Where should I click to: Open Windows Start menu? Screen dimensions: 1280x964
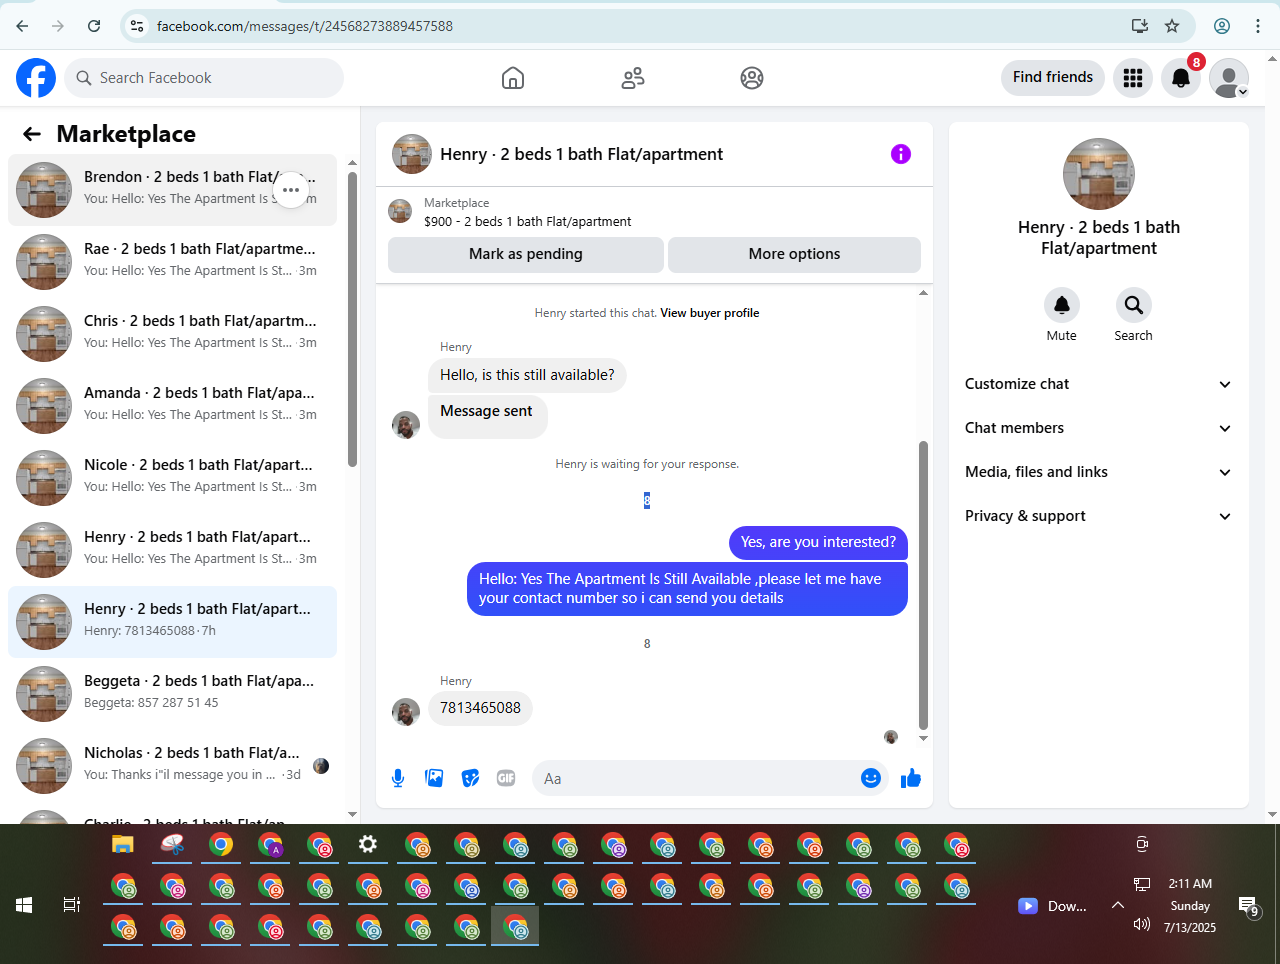(x=24, y=905)
